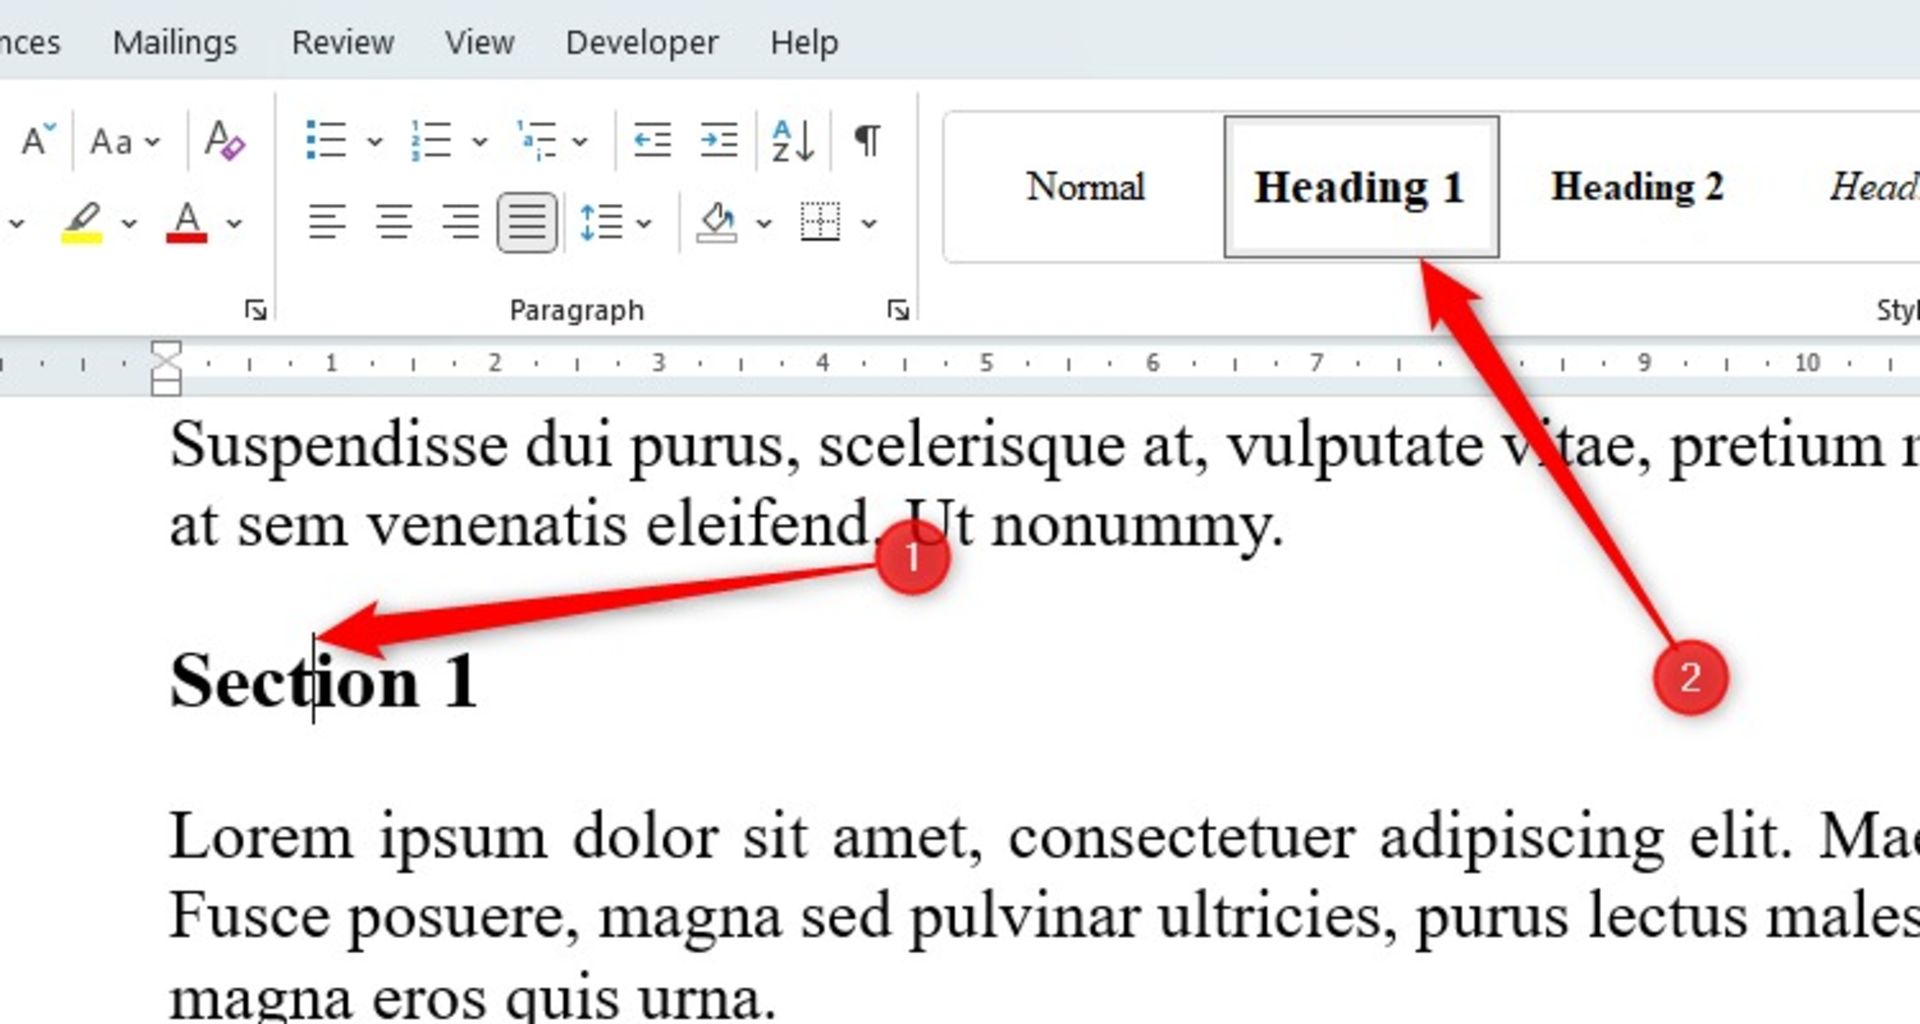The image size is (1920, 1024).
Task: Click the numbered list icon
Action: [431, 140]
